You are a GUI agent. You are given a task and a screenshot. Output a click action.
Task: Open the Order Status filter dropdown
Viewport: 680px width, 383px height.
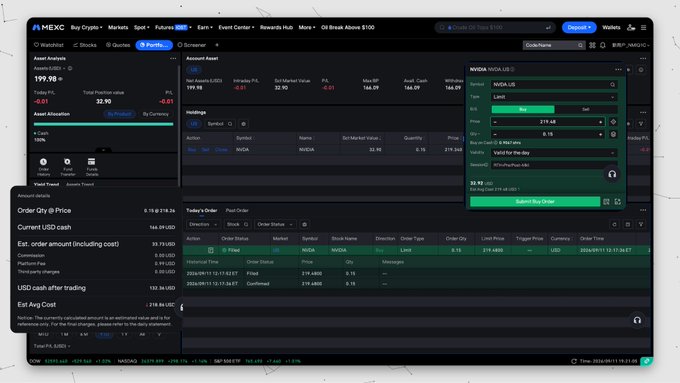click(x=275, y=225)
